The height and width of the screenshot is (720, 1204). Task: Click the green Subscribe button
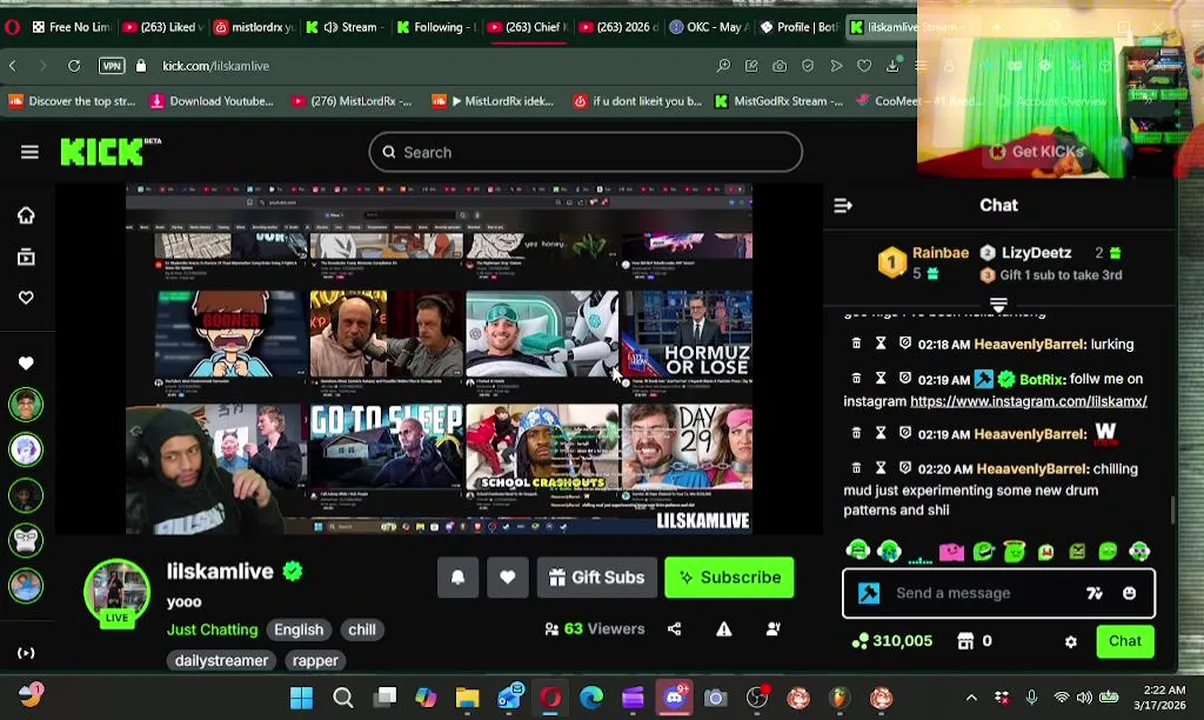(729, 577)
